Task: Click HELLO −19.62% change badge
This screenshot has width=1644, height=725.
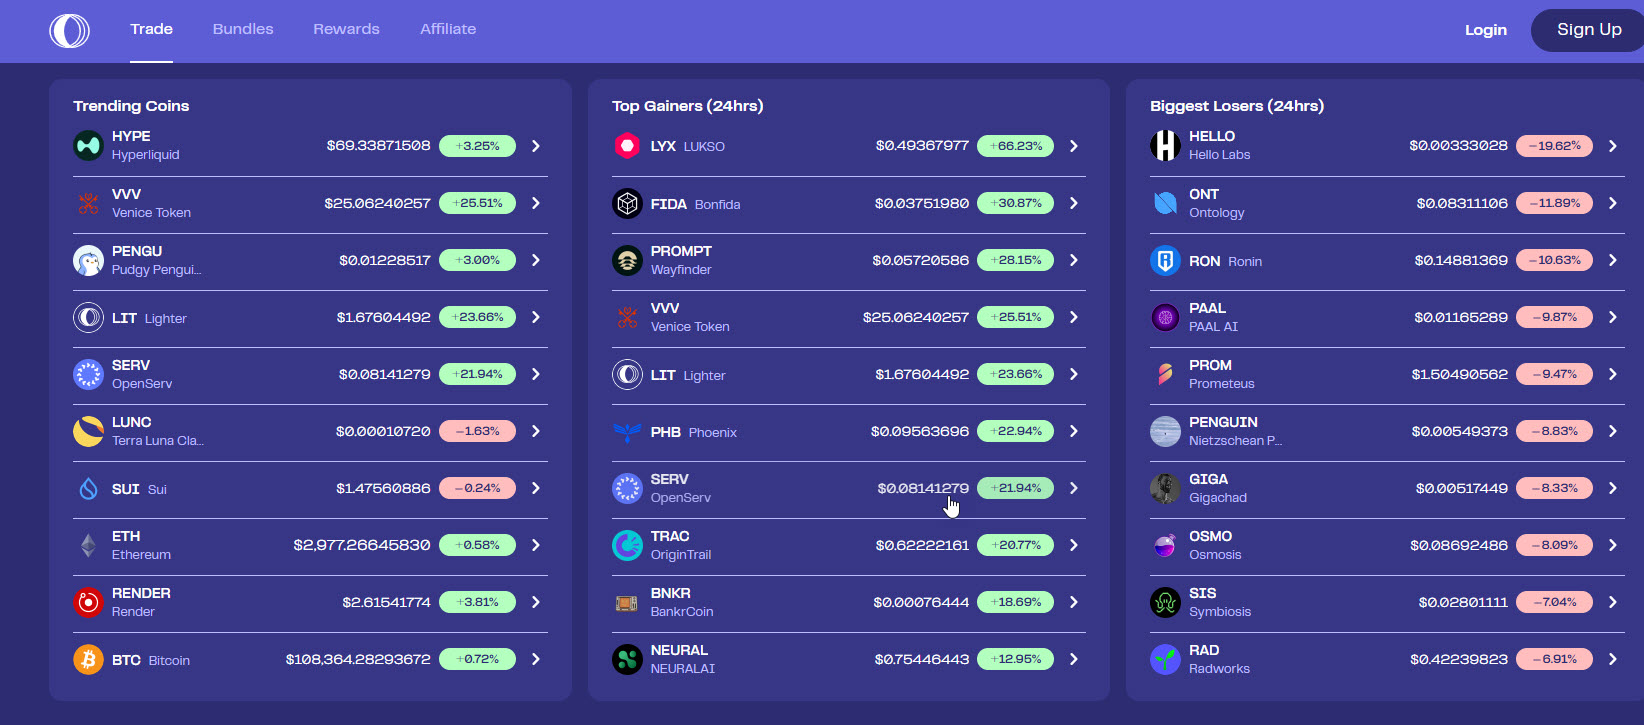Action: (1554, 146)
